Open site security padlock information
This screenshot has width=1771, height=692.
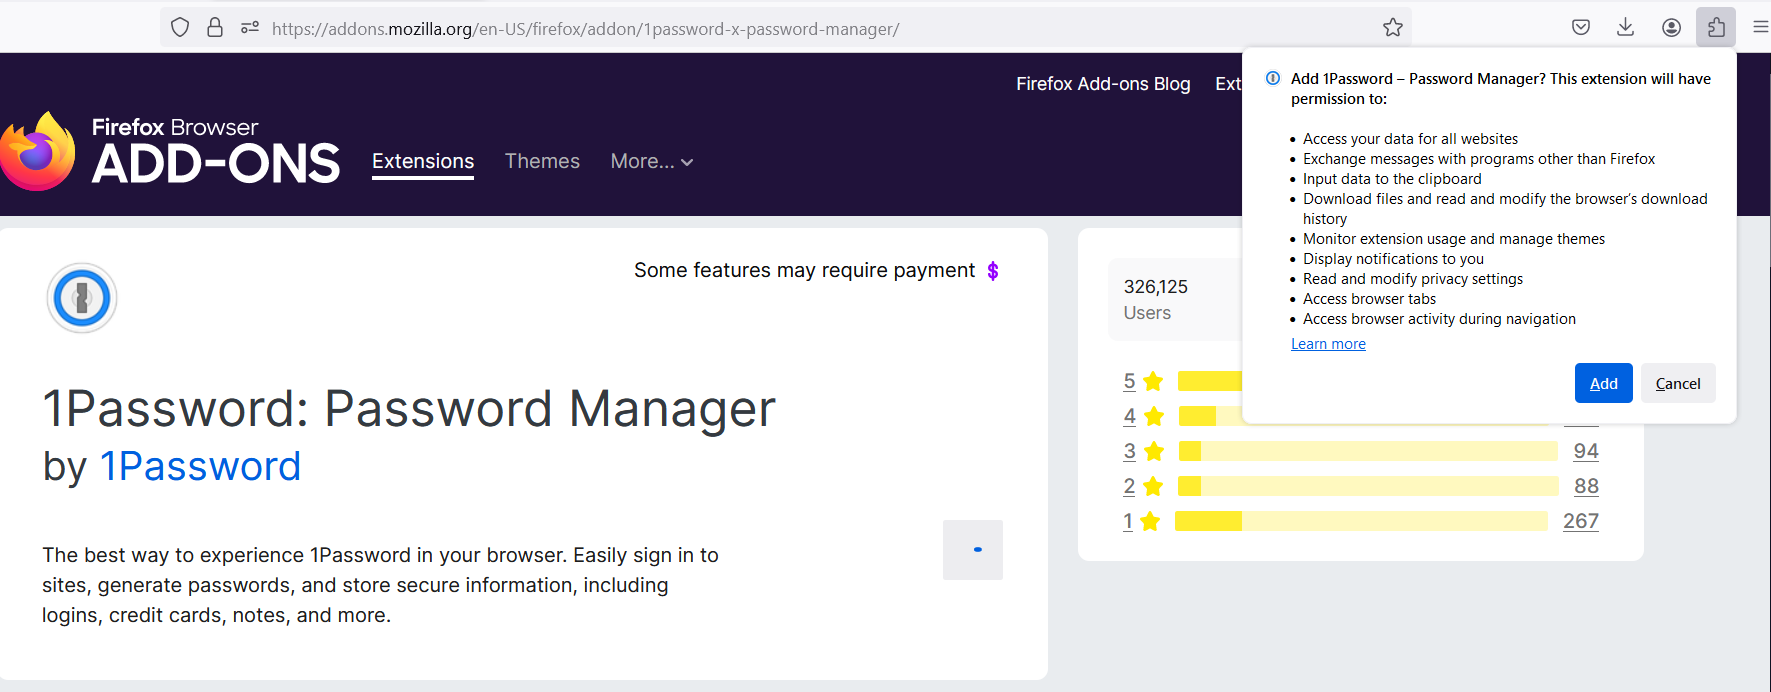coord(215,28)
